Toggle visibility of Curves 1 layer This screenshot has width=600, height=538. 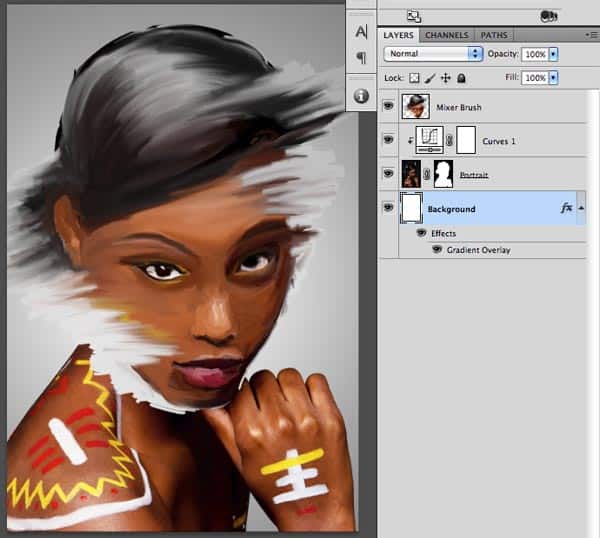pos(388,140)
